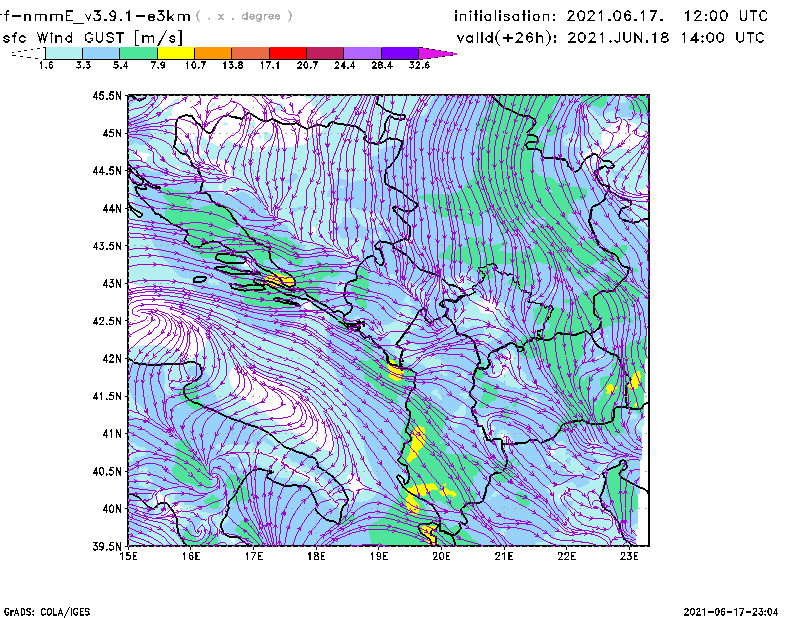Image resolution: width=800 pixels, height=618 pixels.
Task: Click the '15E' longitude label
Action: 128,556
